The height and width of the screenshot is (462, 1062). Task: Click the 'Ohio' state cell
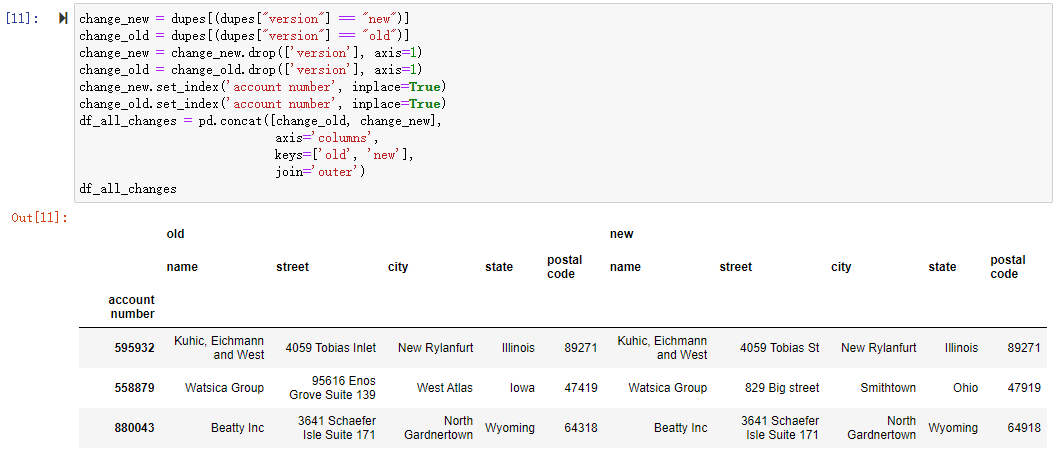click(x=964, y=388)
